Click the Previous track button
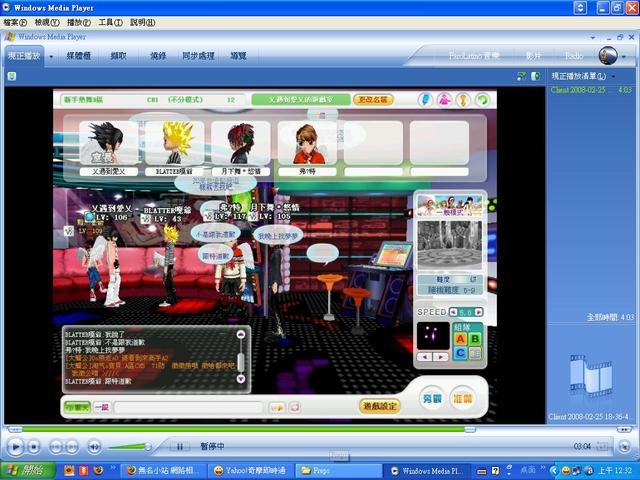Viewport: 640px width, 480px height. tap(56, 447)
